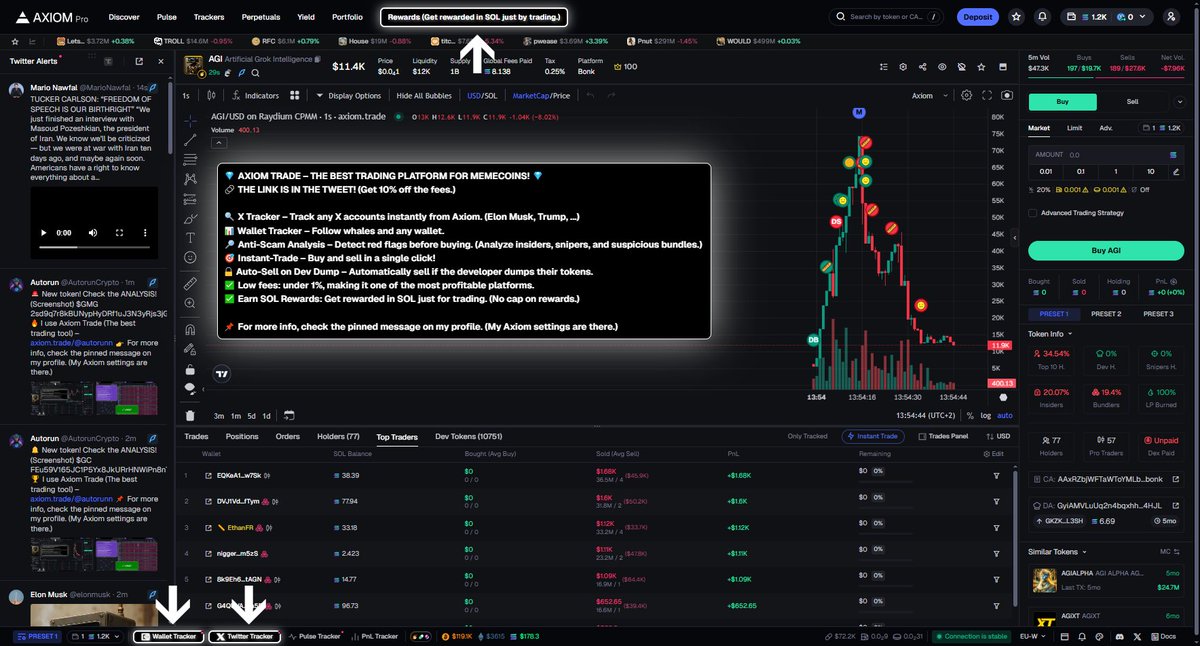Image resolution: width=1200 pixels, height=646 pixels.
Task: Toggle the eye visibility icon in token header
Action: pos(942,67)
